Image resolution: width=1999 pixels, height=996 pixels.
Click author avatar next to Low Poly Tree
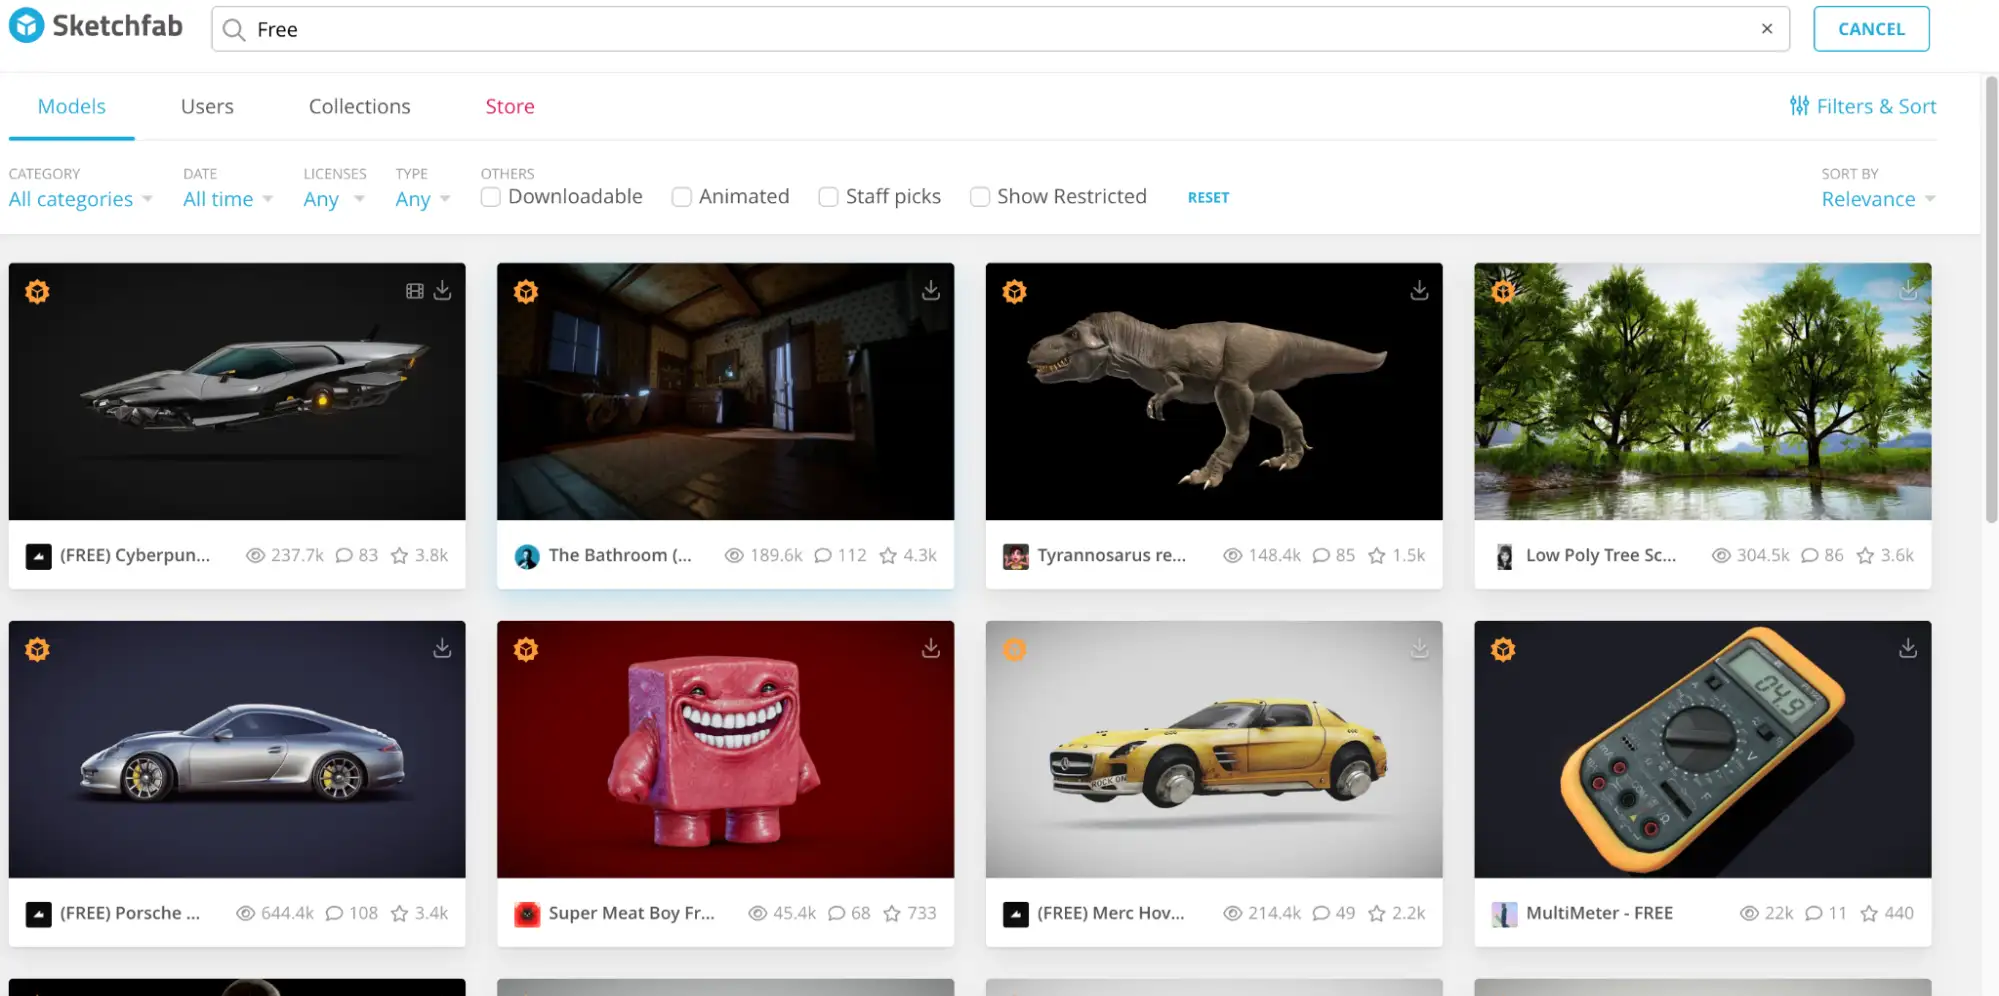coord(1504,556)
